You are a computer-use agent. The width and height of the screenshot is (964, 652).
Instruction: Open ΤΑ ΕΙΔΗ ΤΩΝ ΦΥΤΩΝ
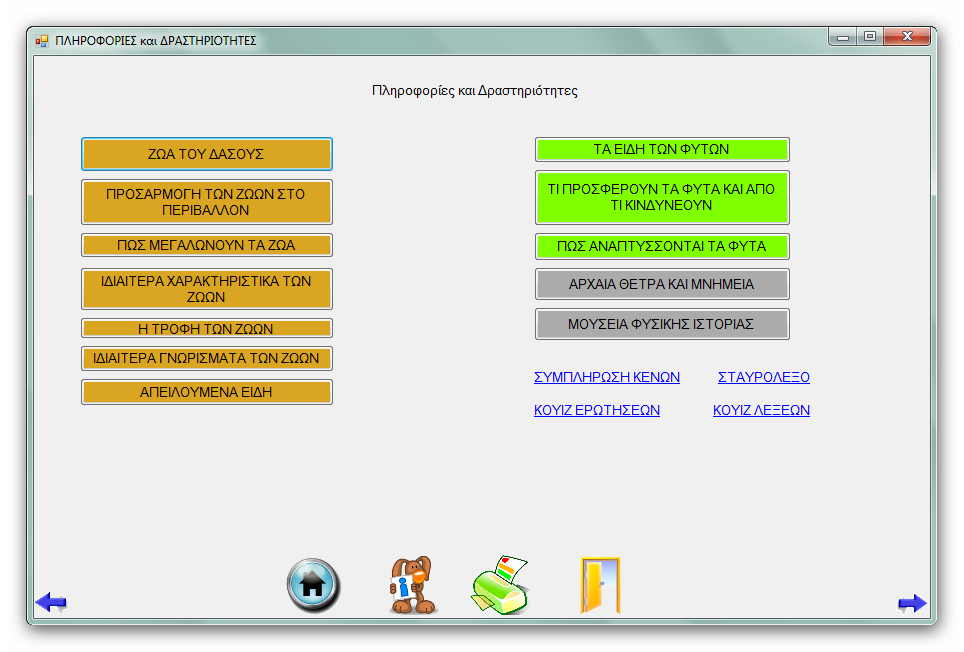pos(662,149)
